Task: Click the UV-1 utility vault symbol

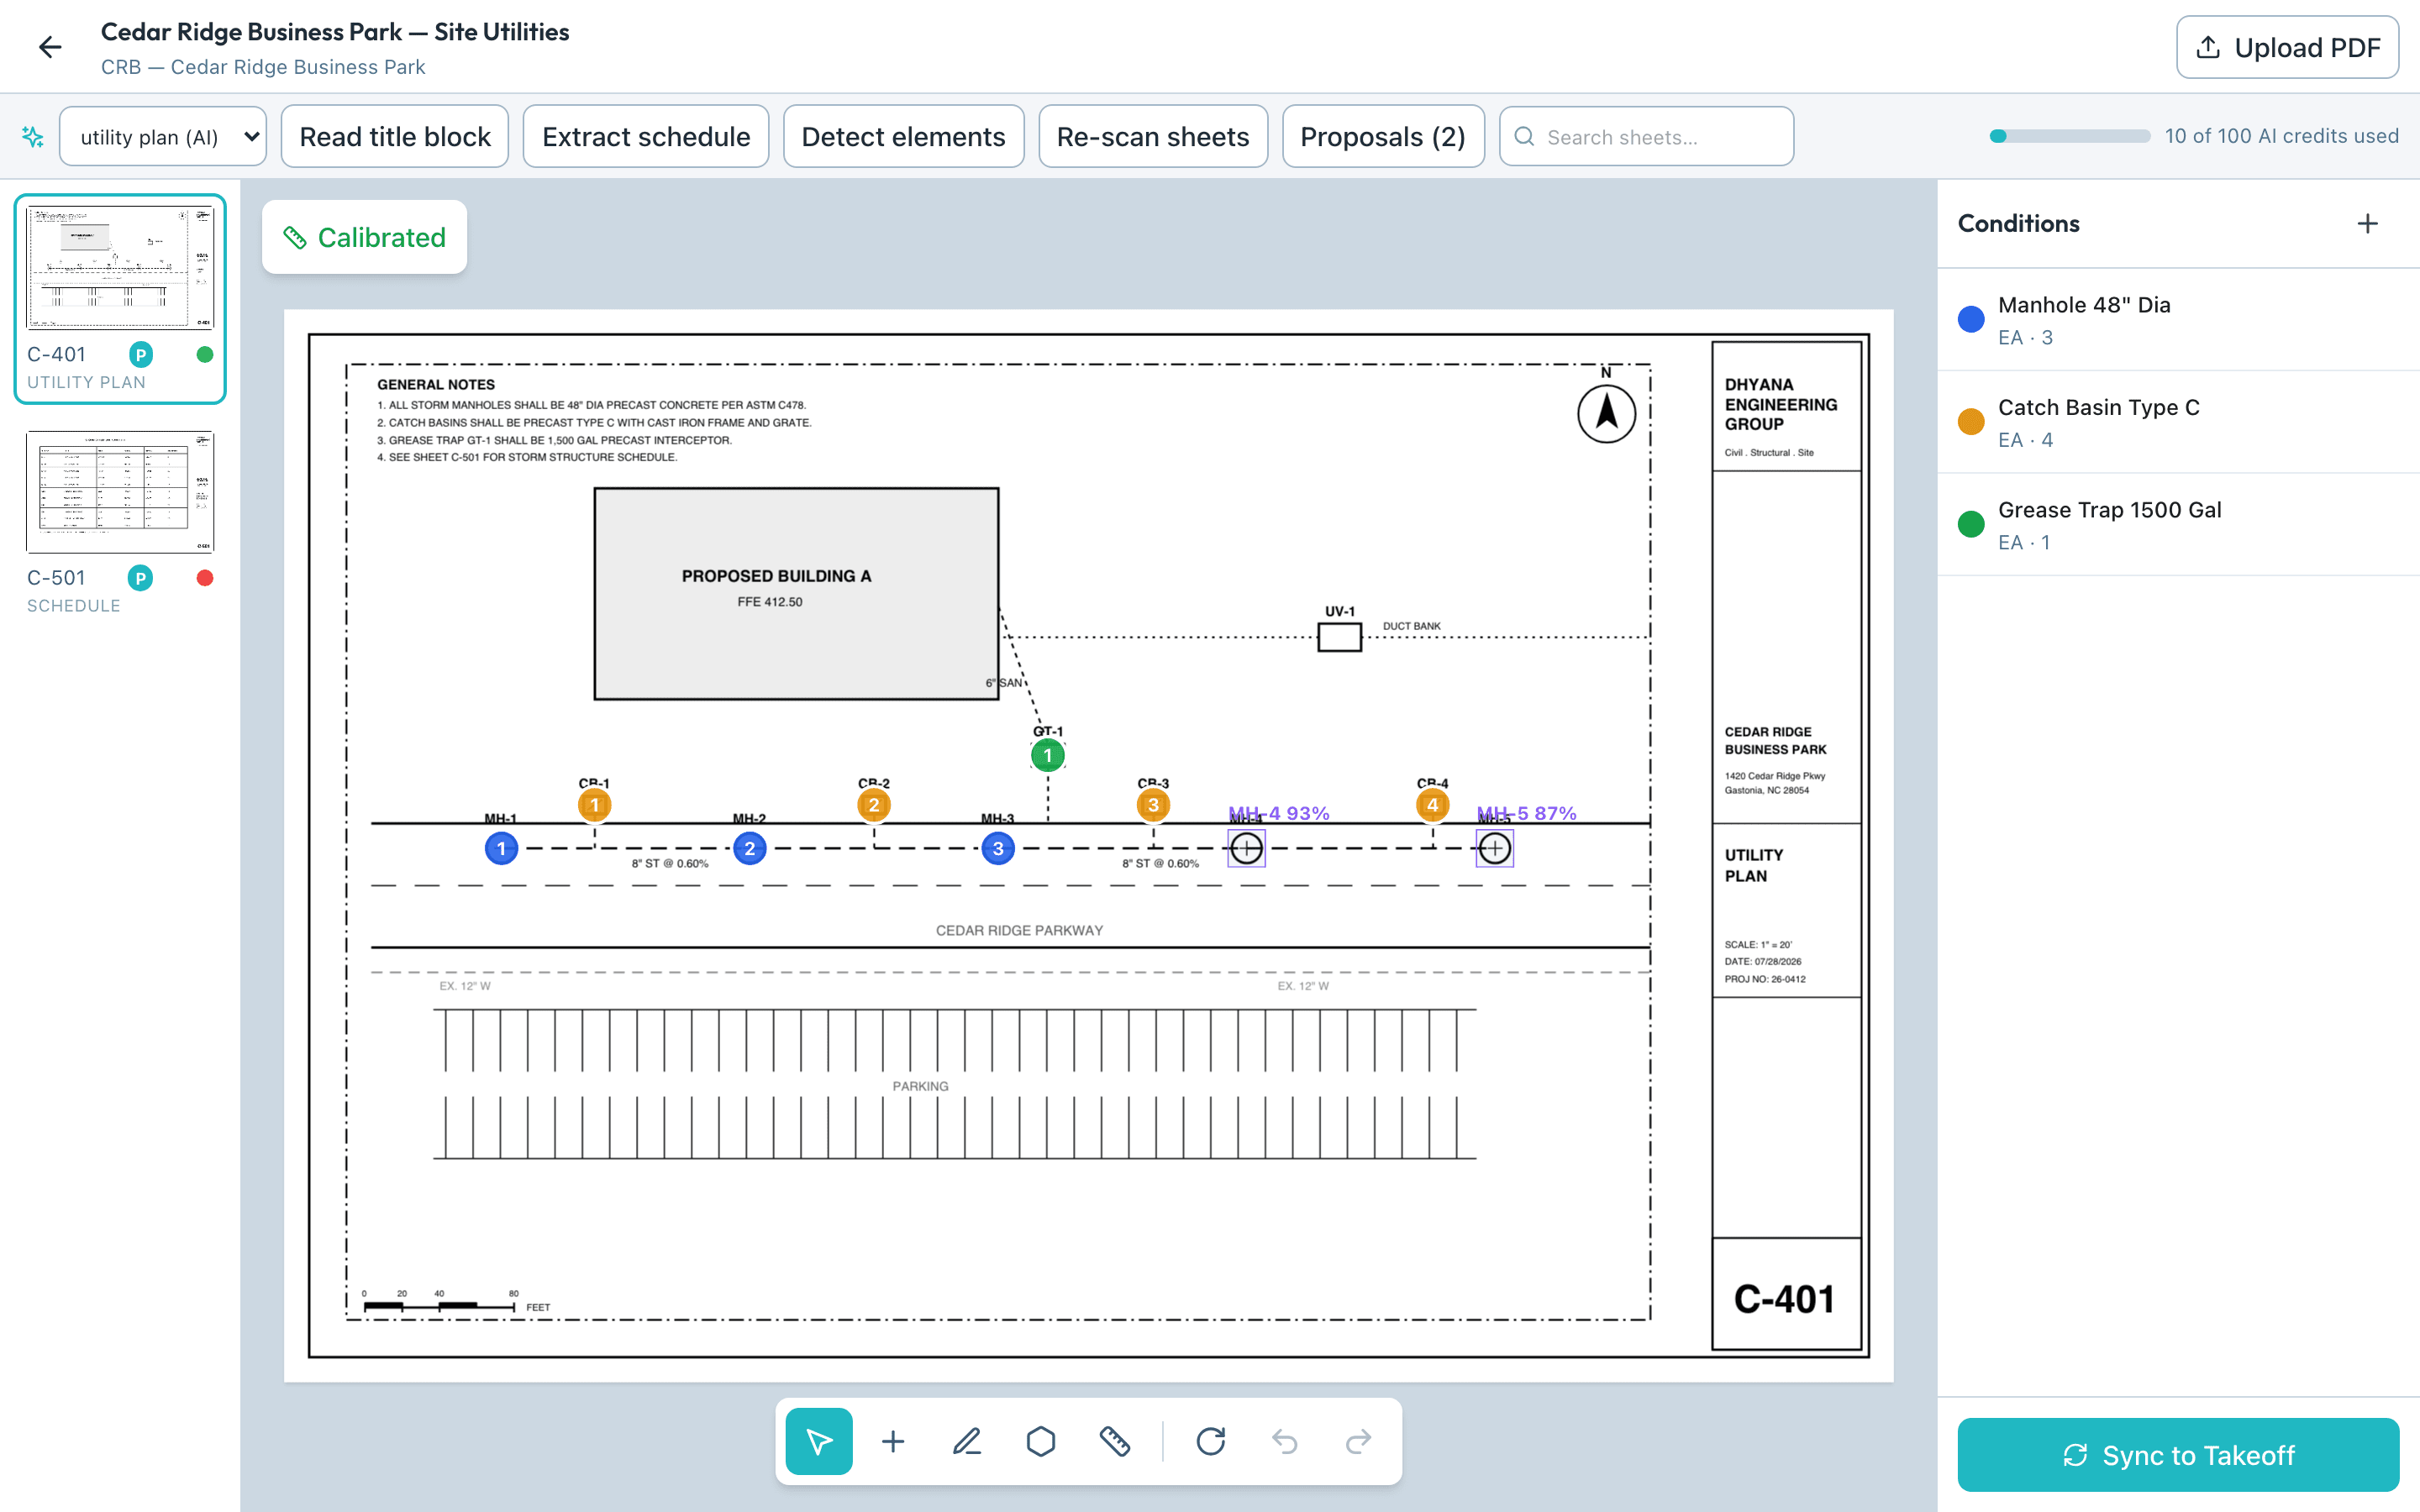Action: (1340, 637)
